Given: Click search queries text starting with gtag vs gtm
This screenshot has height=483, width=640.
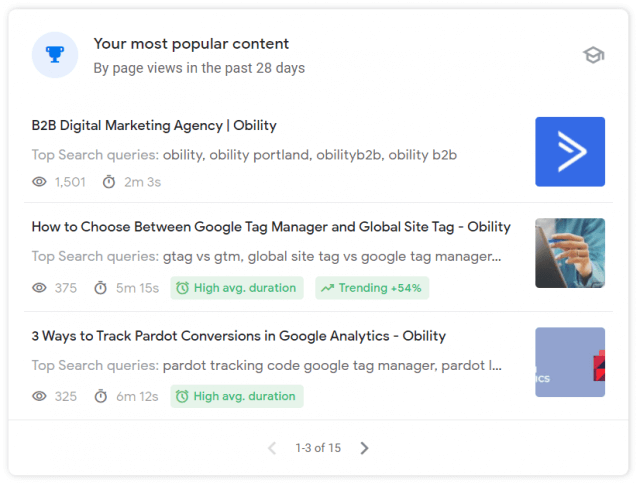Looking at the screenshot, I should 332,256.
